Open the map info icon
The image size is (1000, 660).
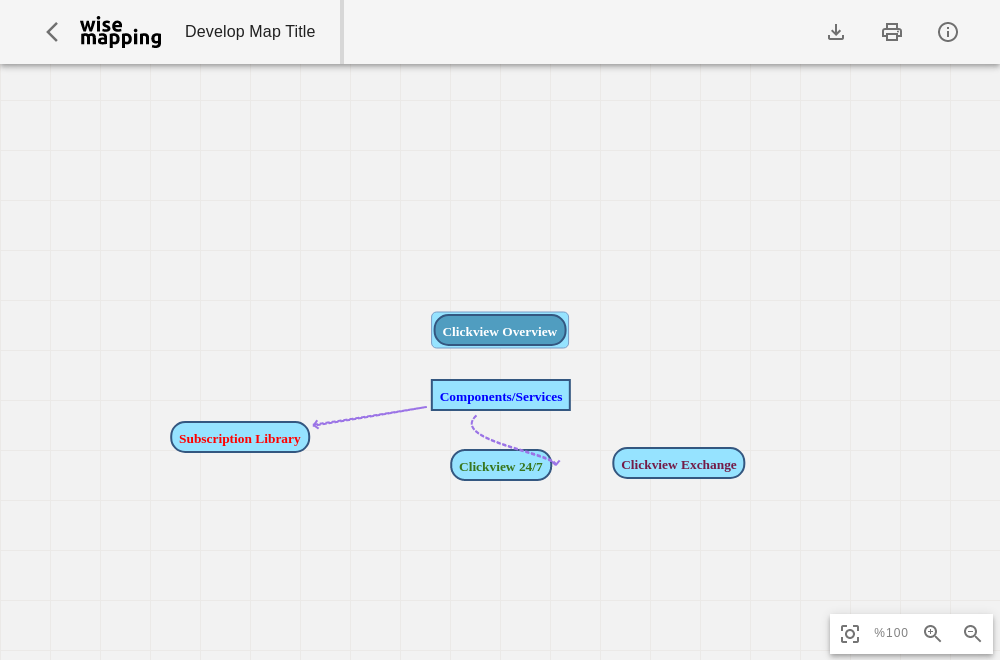pyautogui.click(x=948, y=32)
